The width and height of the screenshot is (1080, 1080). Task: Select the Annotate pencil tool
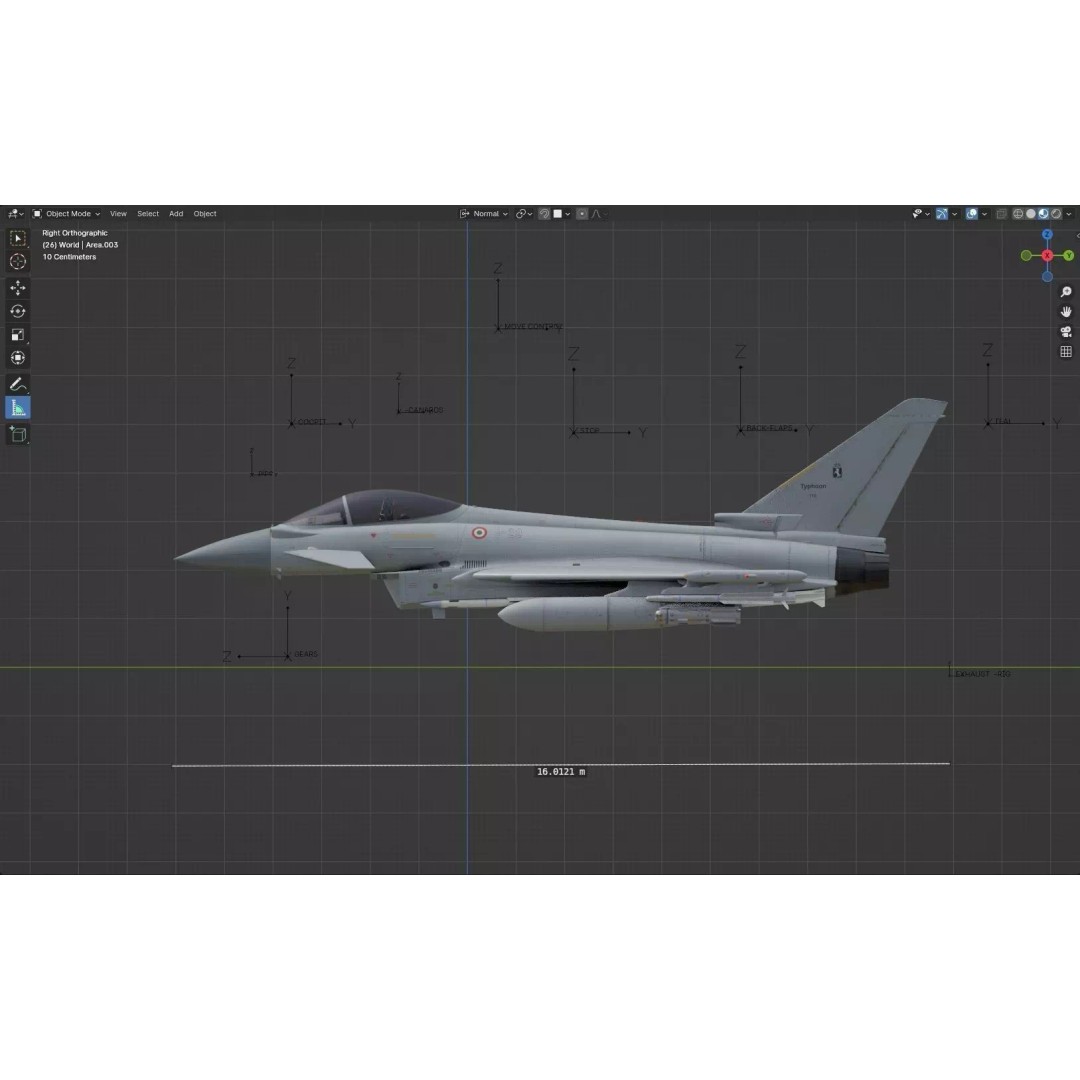[18, 384]
